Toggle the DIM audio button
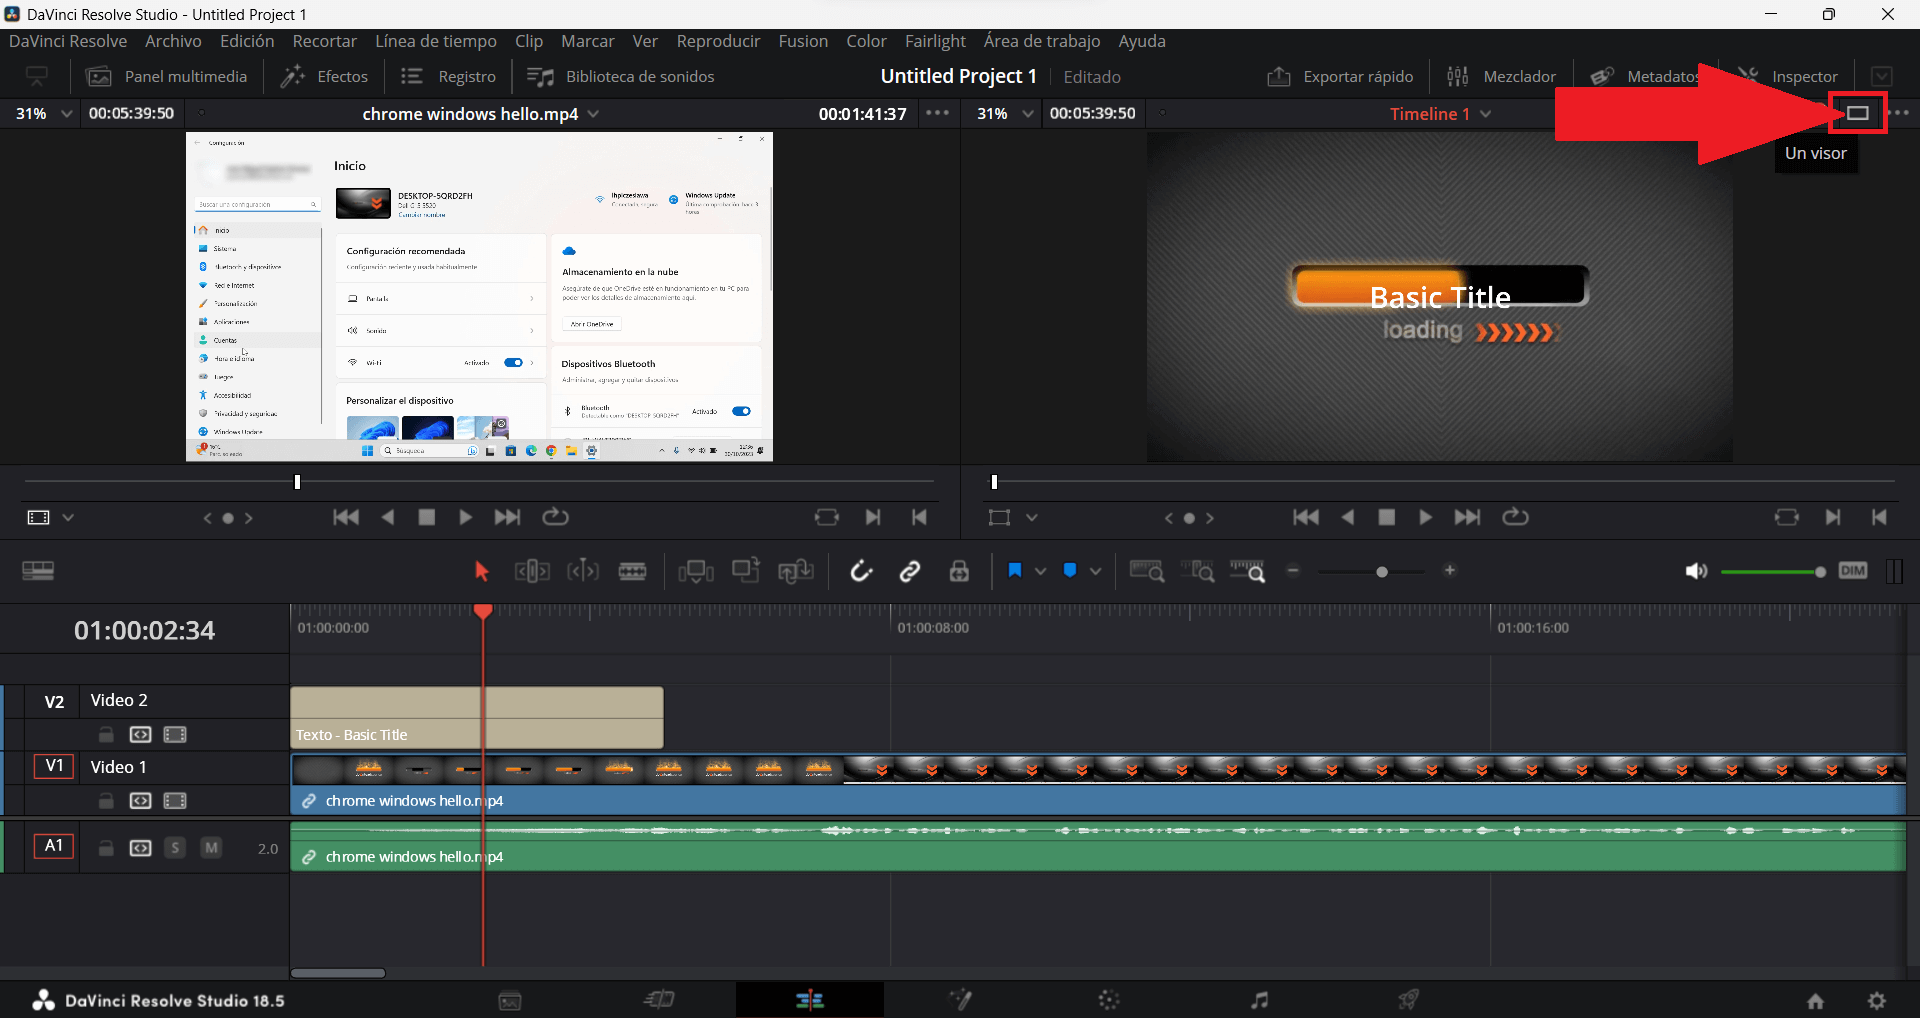The width and height of the screenshot is (1920, 1018). click(x=1853, y=571)
